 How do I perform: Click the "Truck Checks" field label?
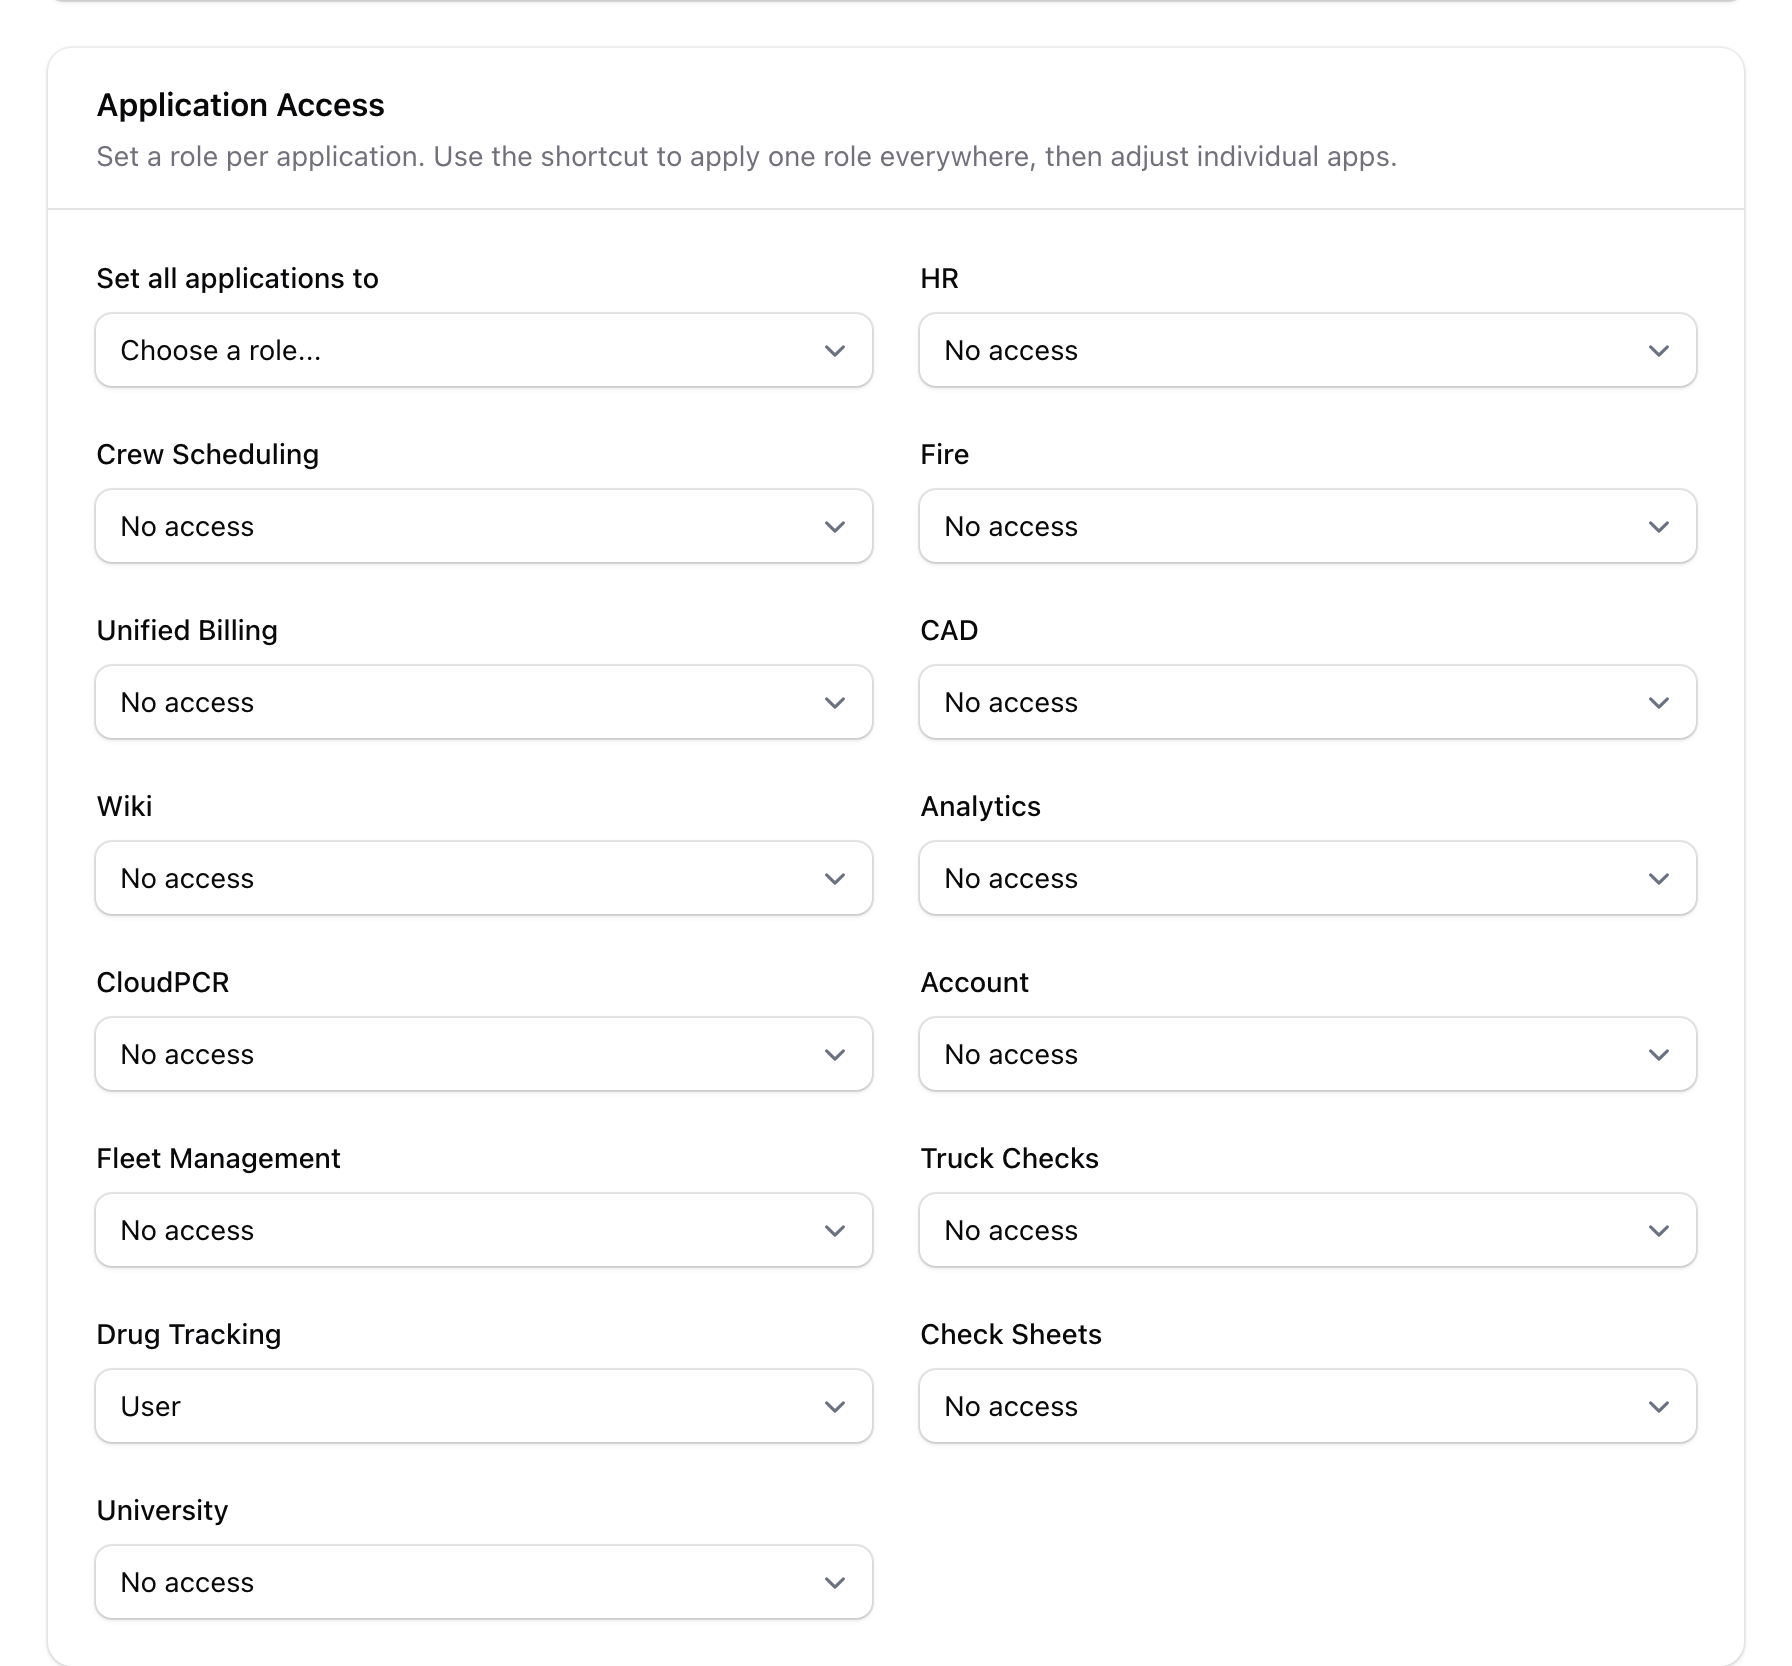click(1009, 1158)
